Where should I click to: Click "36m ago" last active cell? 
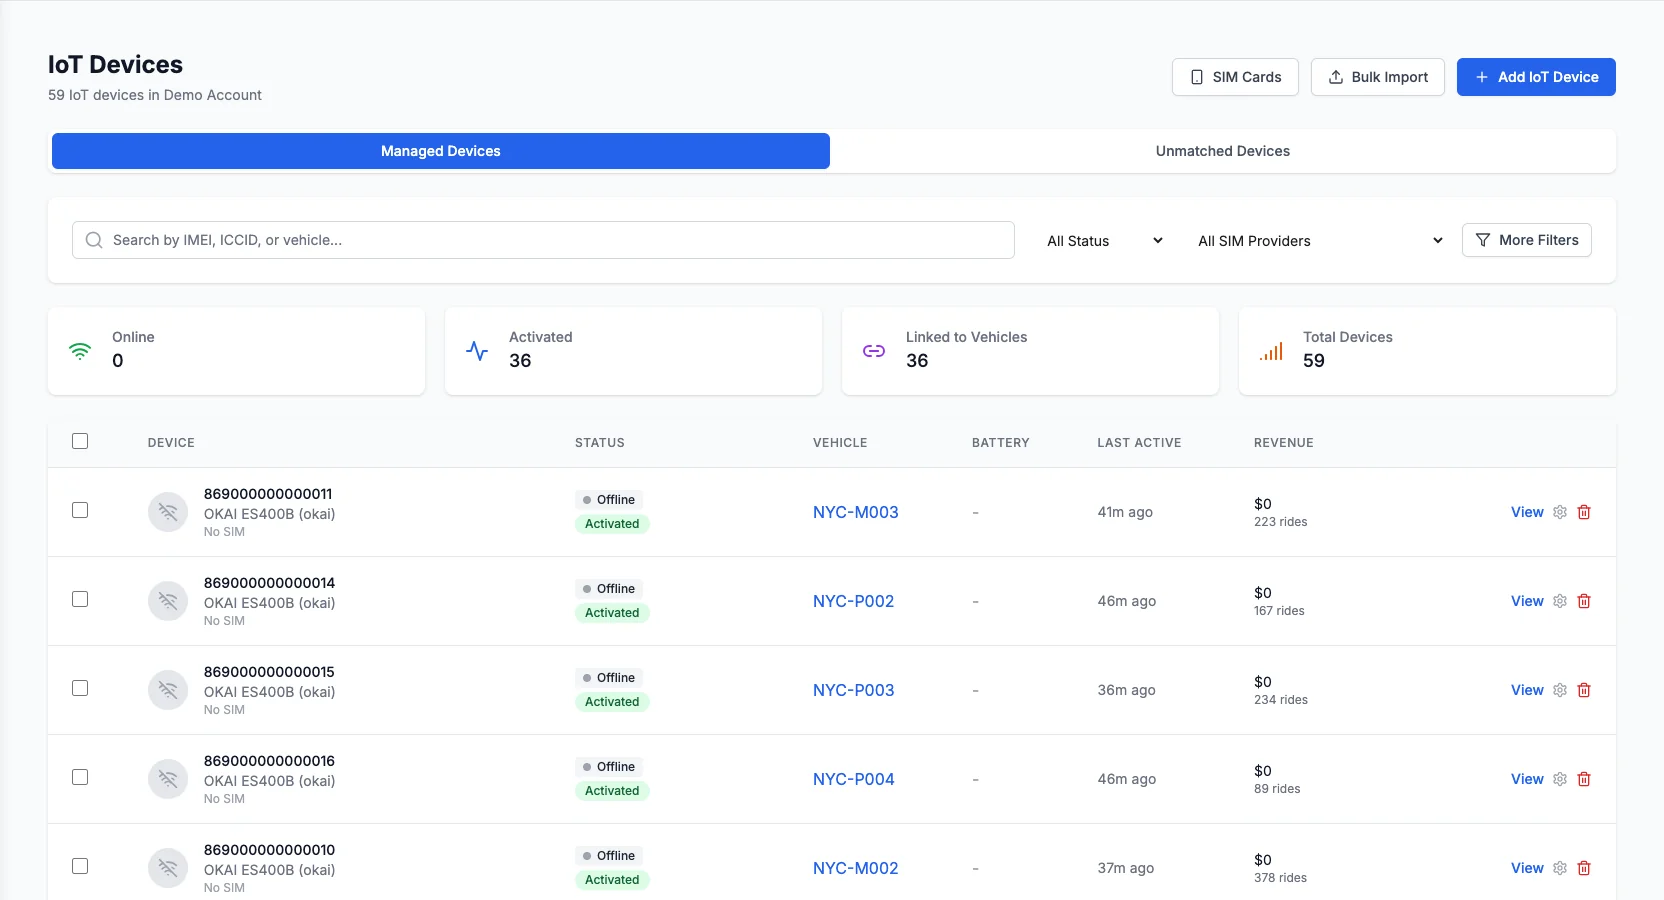click(x=1127, y=690)
